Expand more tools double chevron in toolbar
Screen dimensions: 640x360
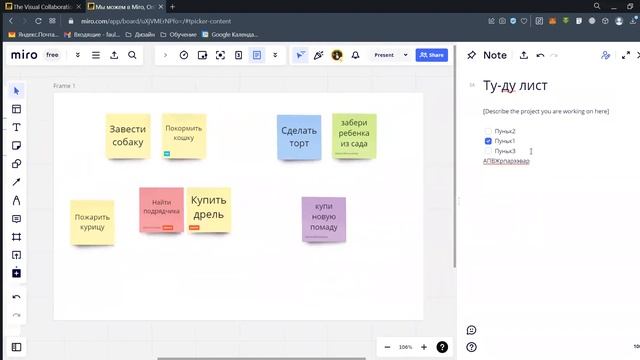275,55
